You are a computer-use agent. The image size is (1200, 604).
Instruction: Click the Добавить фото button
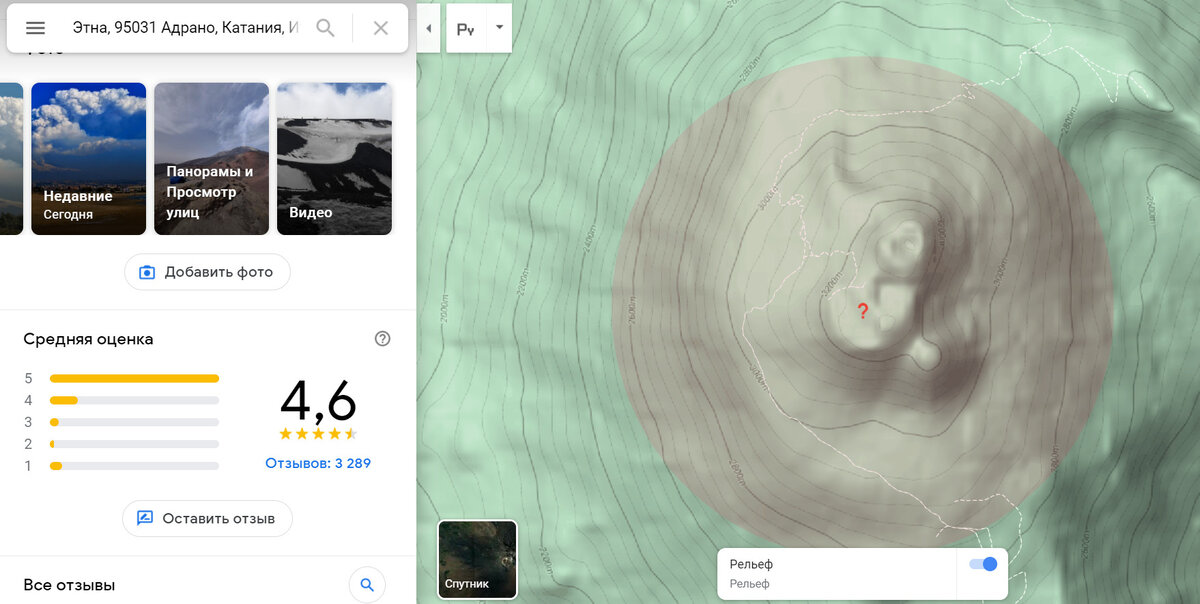point(207,272)
